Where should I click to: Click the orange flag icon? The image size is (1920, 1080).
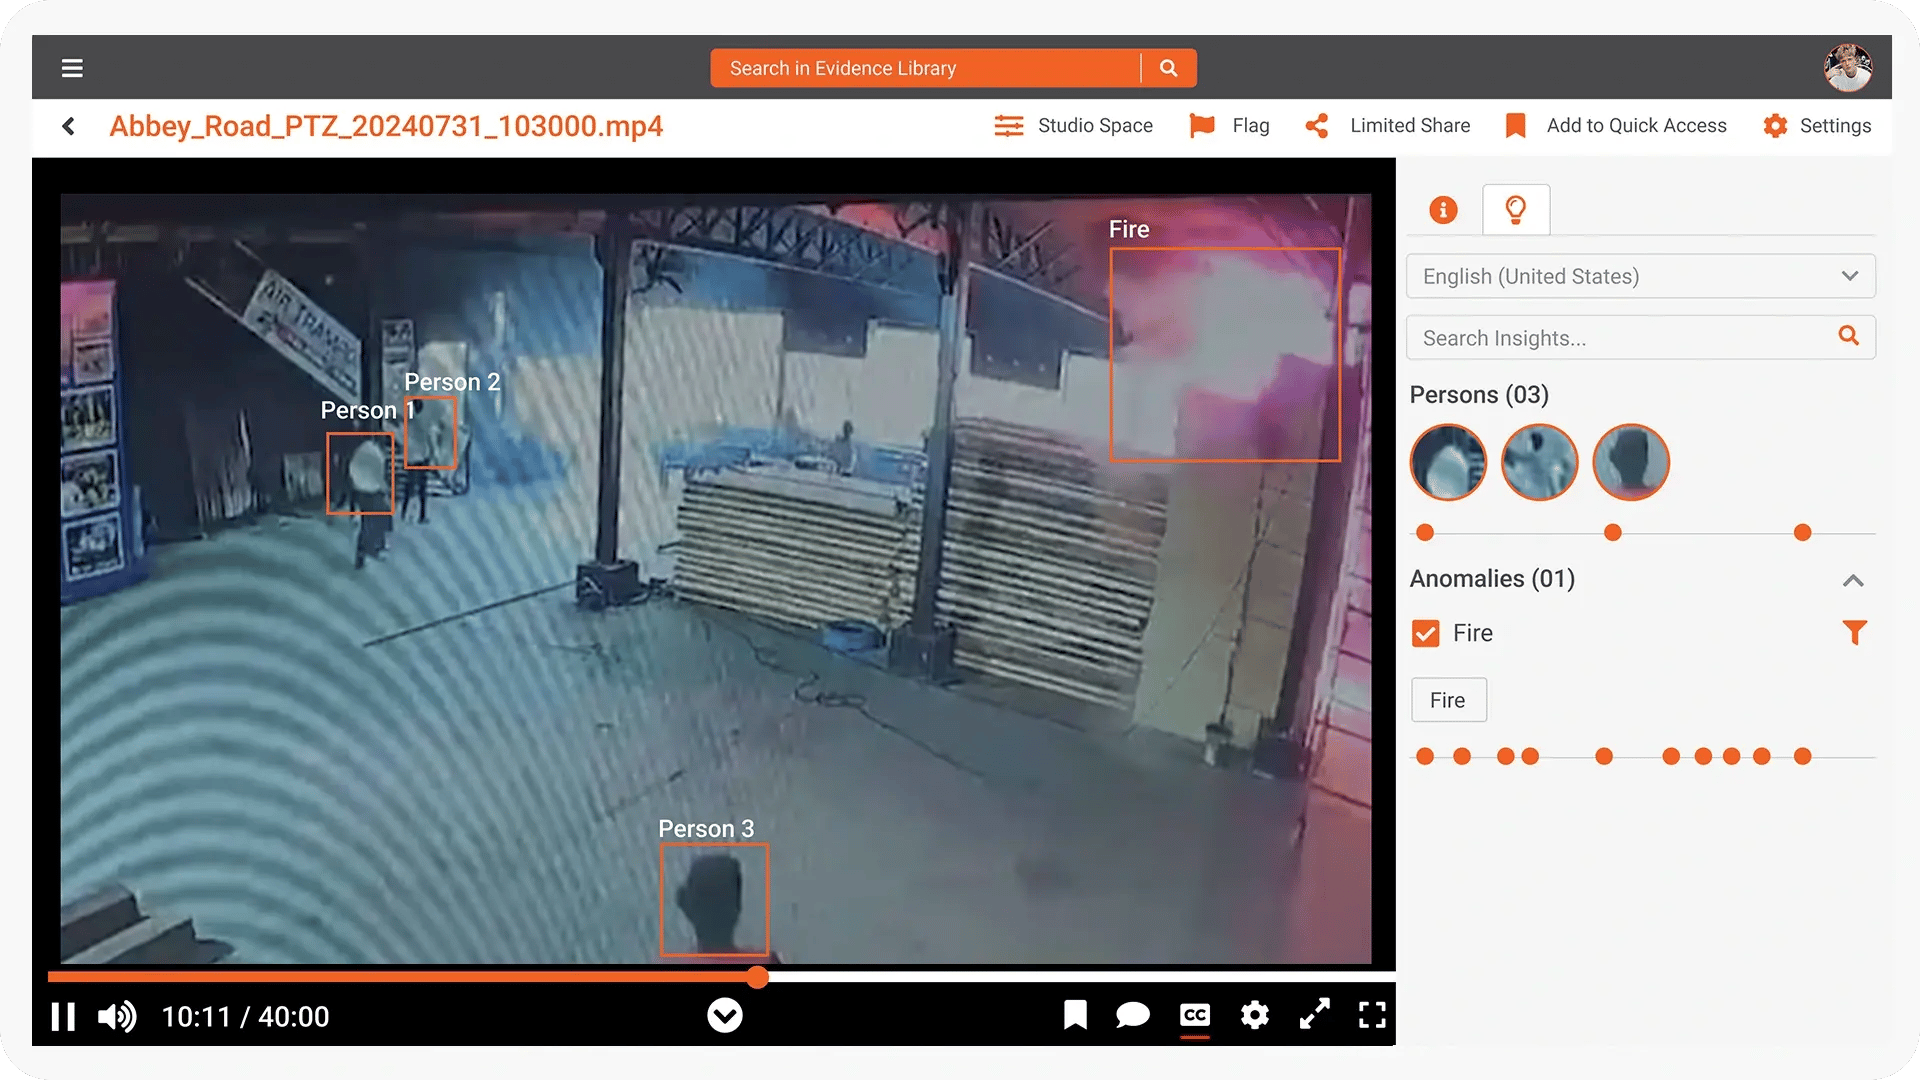pos(1202,126)
